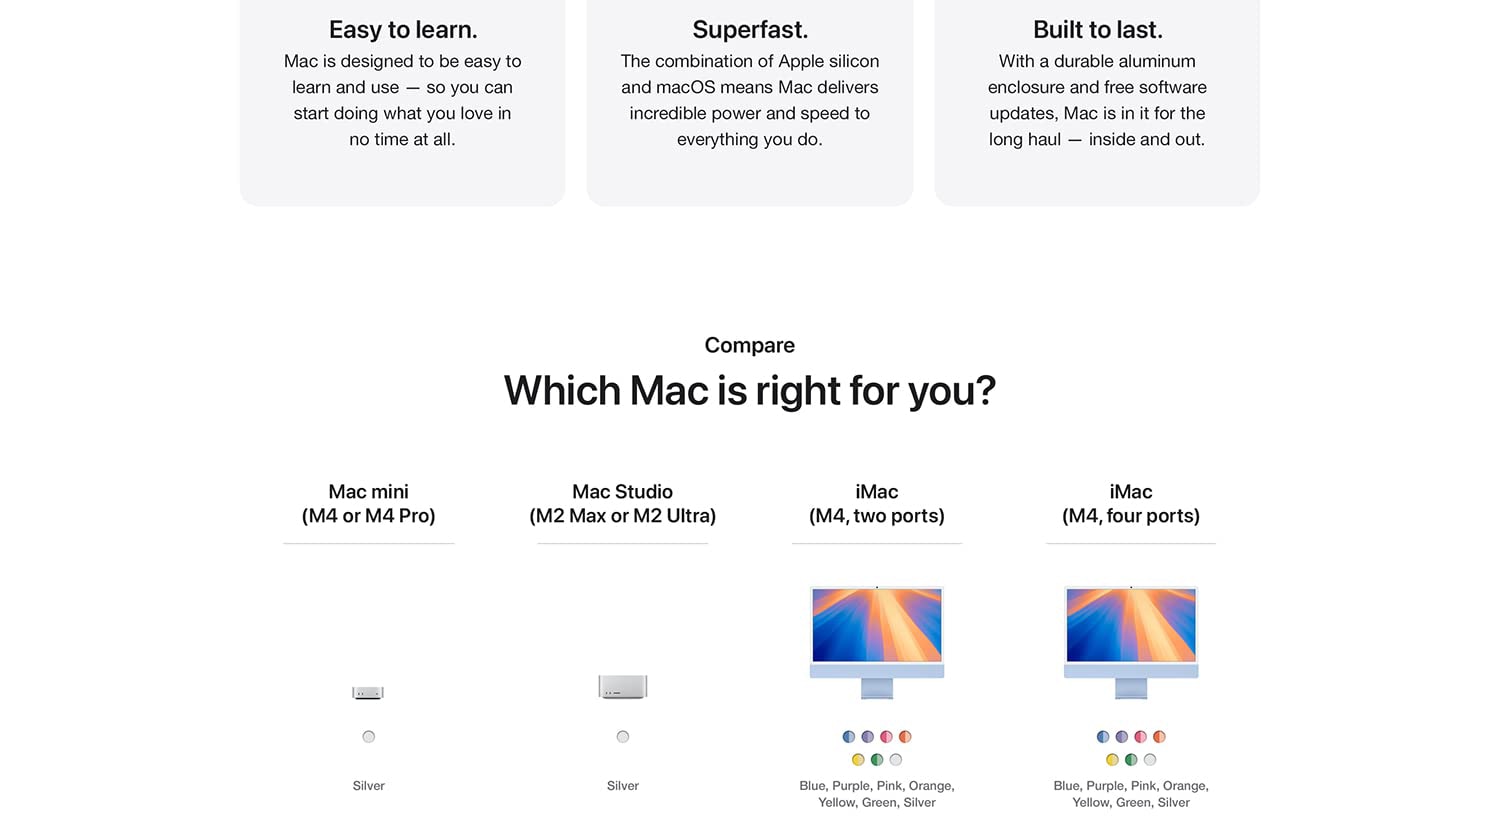Viewport: 1500px width, 821px height.
Task: Select Green swatch for iMac four ports
Action: tap(1131, 760)
